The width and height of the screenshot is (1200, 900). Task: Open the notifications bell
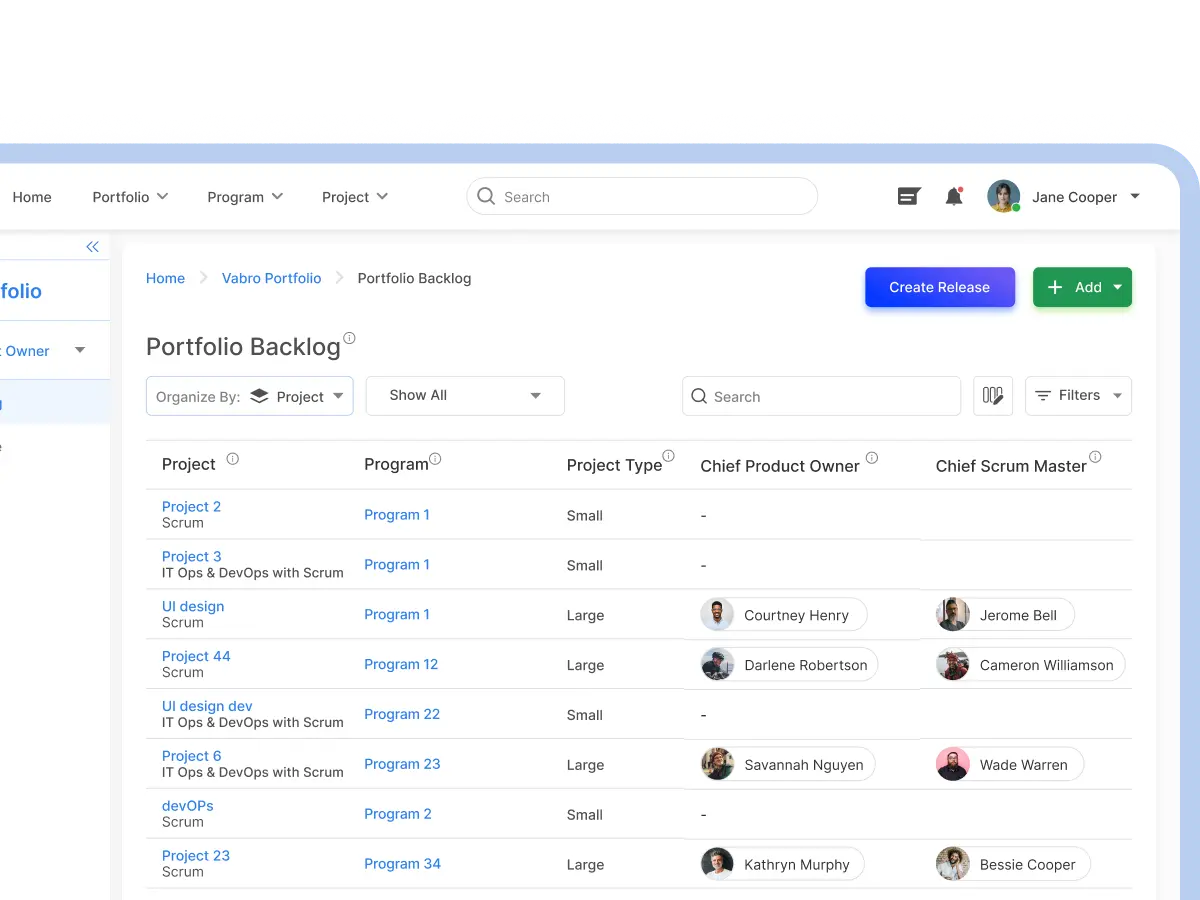(954, 196)
